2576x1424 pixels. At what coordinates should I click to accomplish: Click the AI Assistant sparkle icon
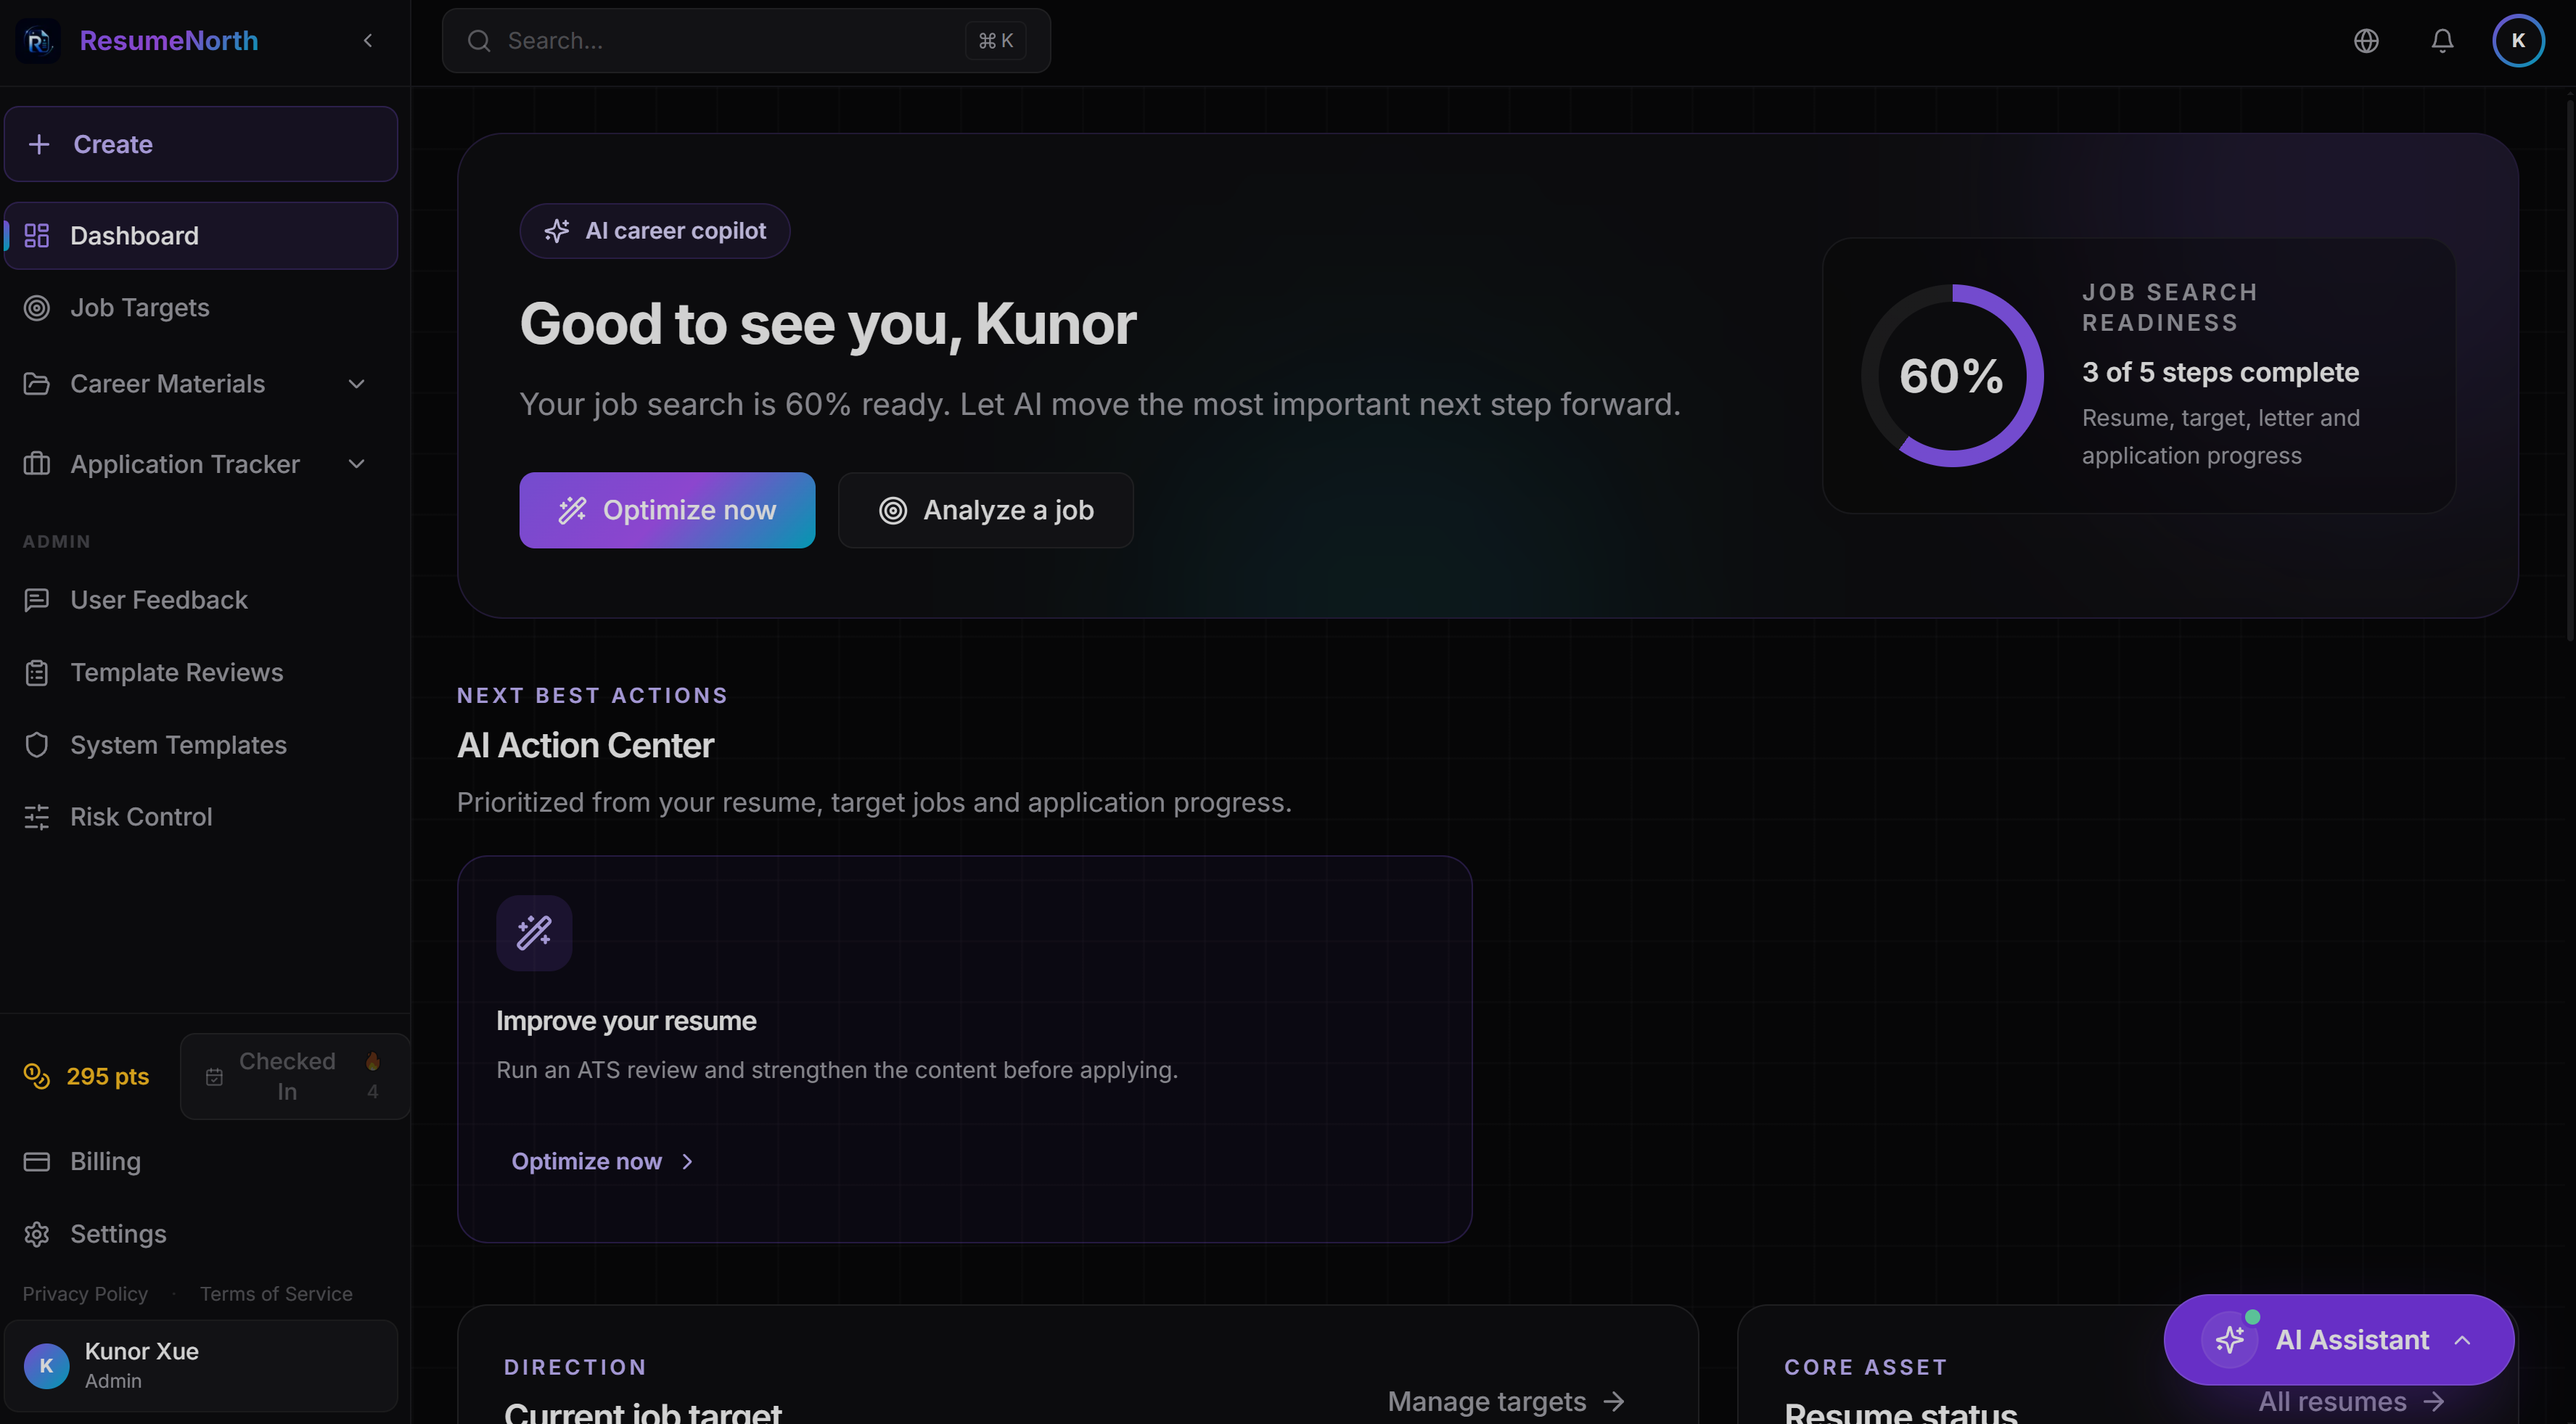tap(2230, 1339)
